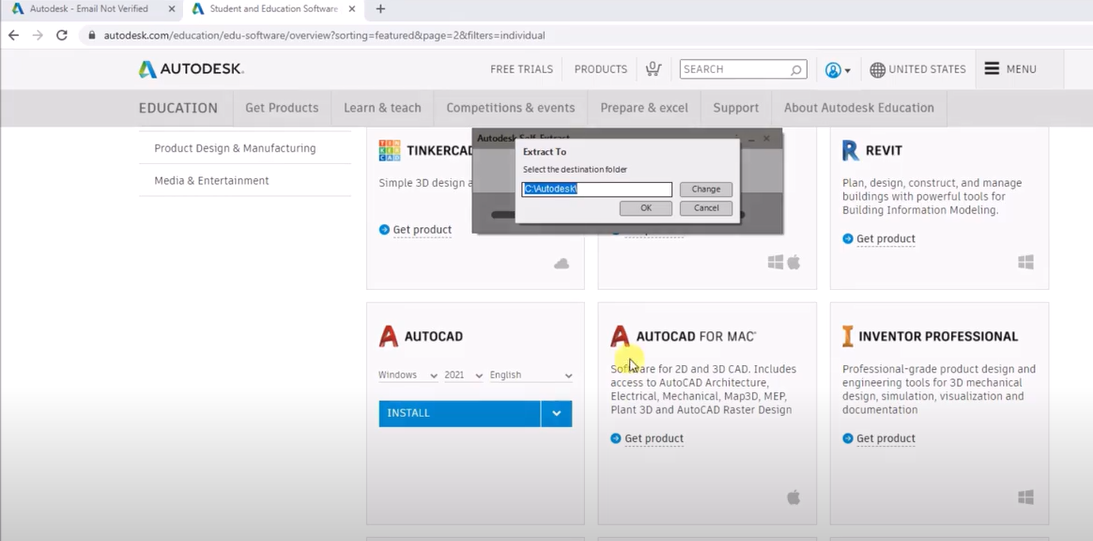Click the browser forward arrow
Image resolution: width=1093 pixels, height=541 pixels.
tap(38, 35)
